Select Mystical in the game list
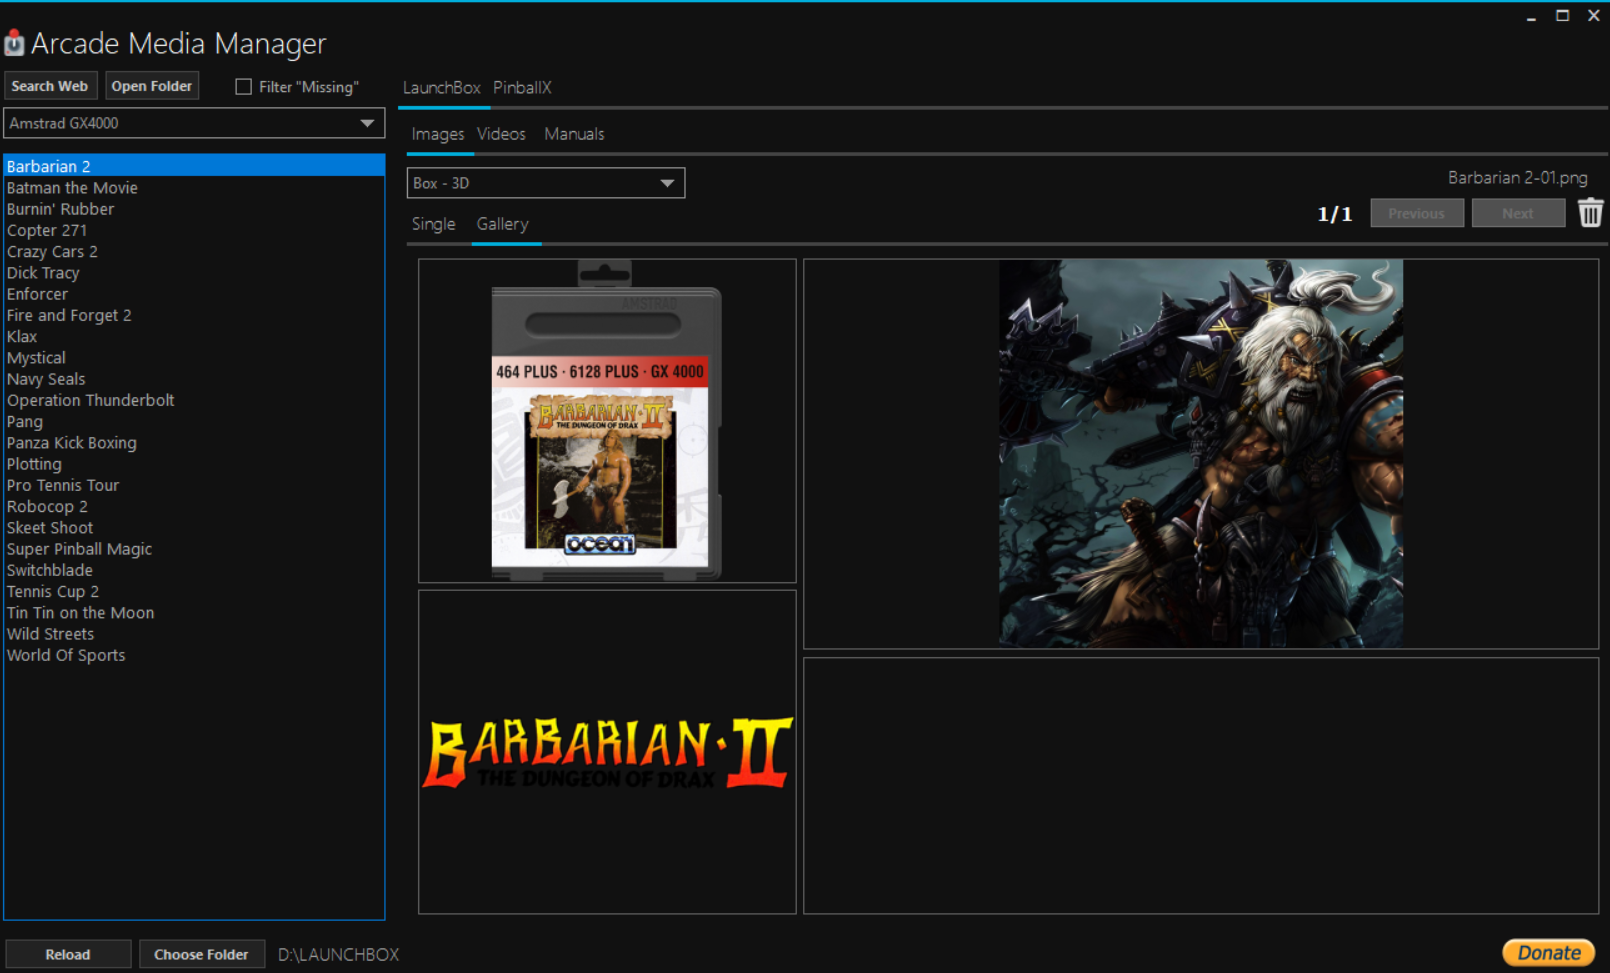The width and height of the screenshot is (1610, 973). click(x=194, y=358)
